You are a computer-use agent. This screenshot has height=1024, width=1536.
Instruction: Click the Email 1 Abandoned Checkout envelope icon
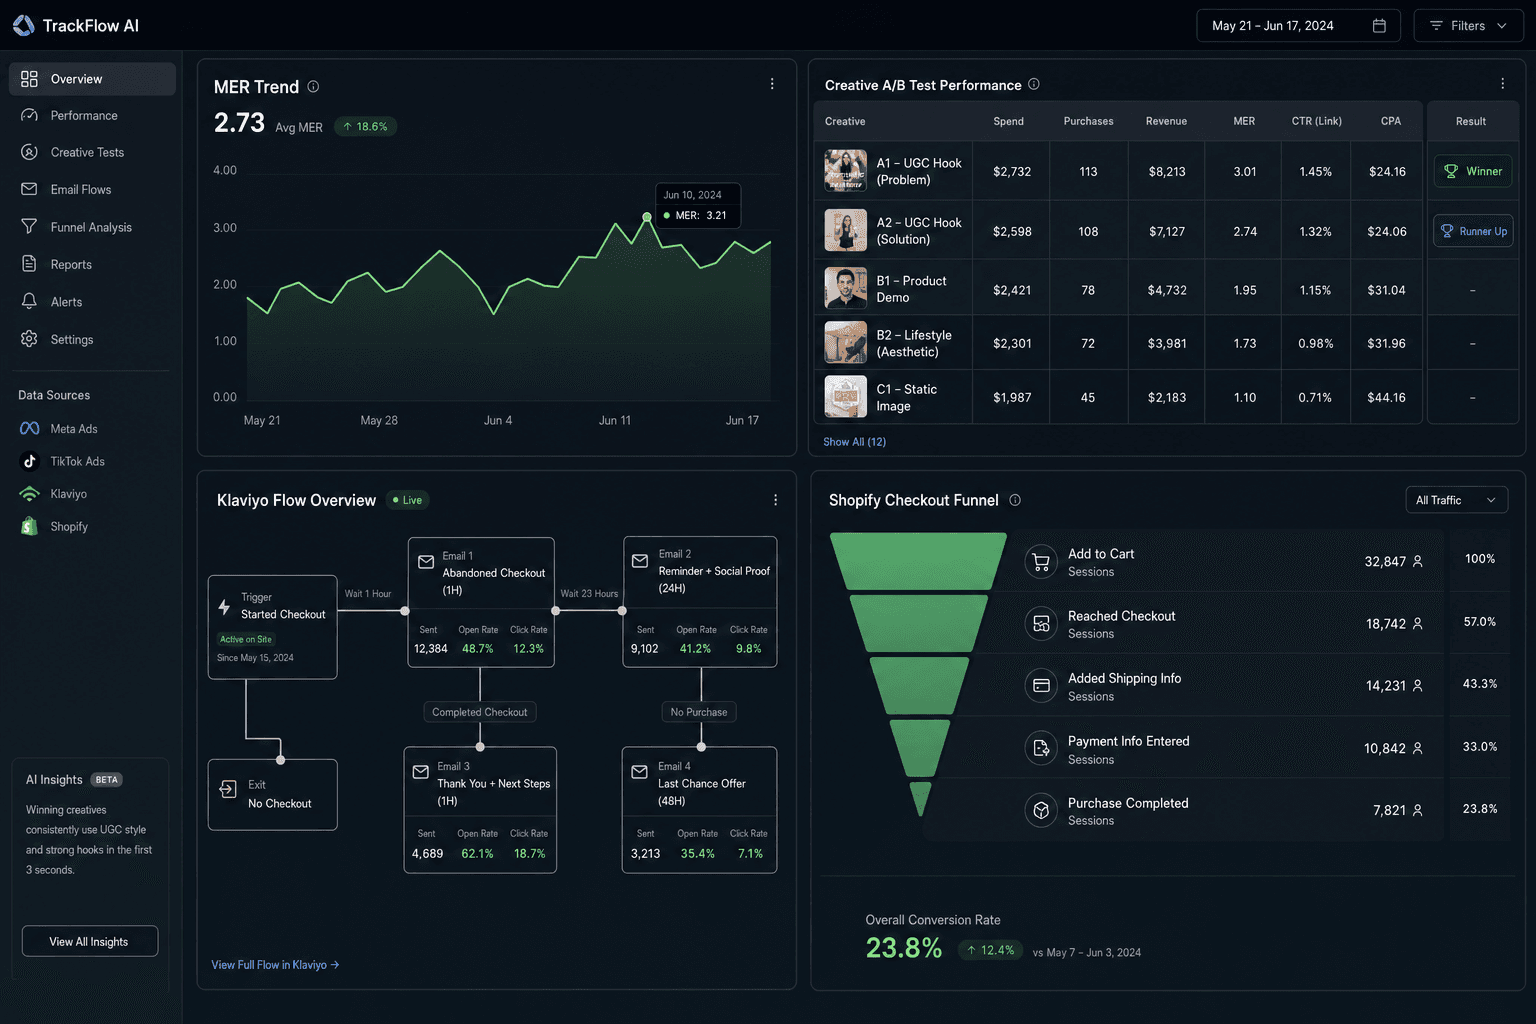point(426,562)
